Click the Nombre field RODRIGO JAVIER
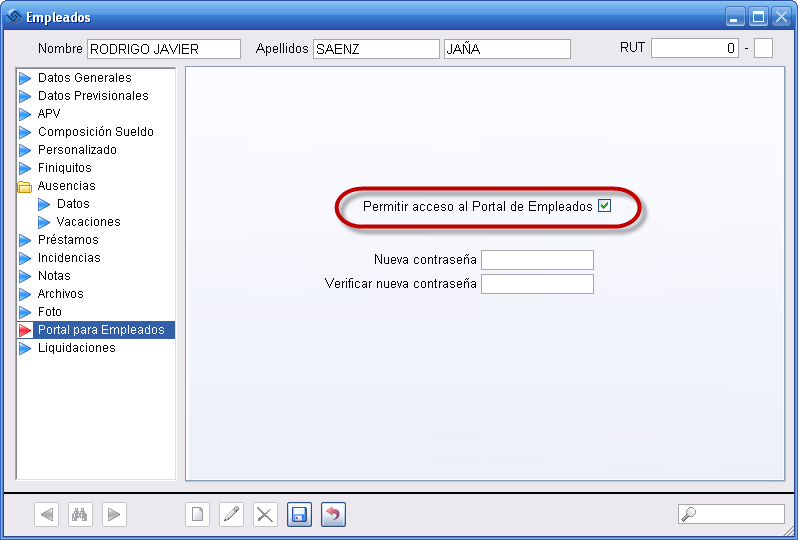 pyautogui.click(x=163, y=49)
